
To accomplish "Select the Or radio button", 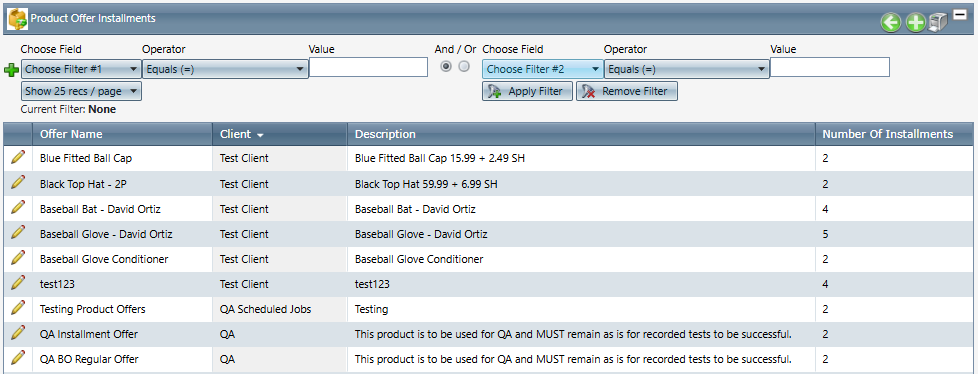I will 464,67.
